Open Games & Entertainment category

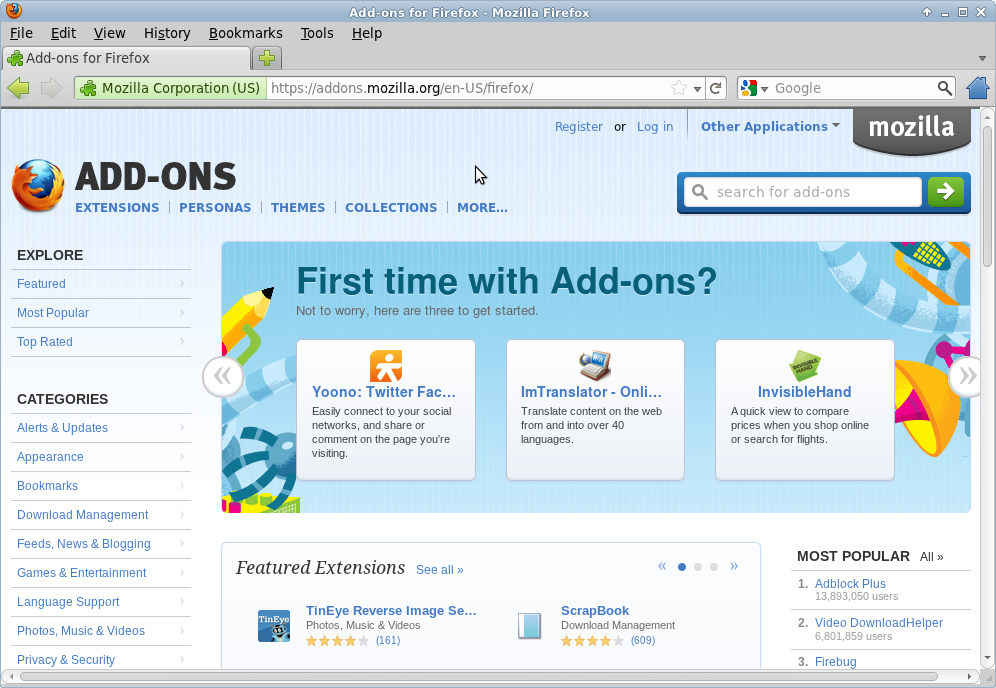point(101,573)
